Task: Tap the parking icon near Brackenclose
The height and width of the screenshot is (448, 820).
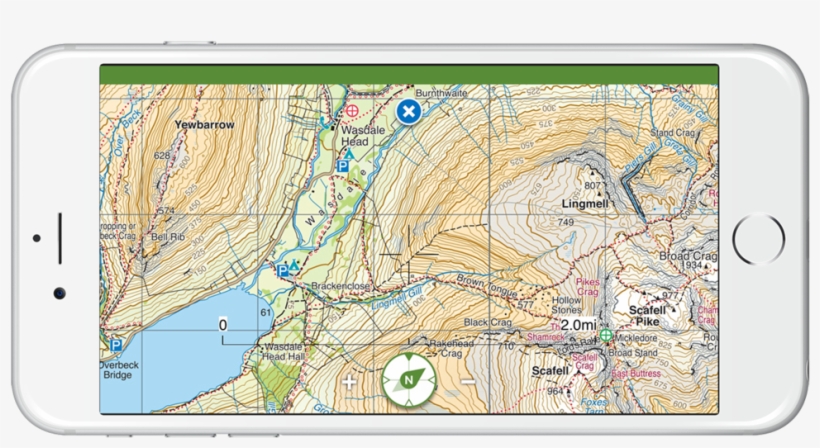Action: point(282,270)
